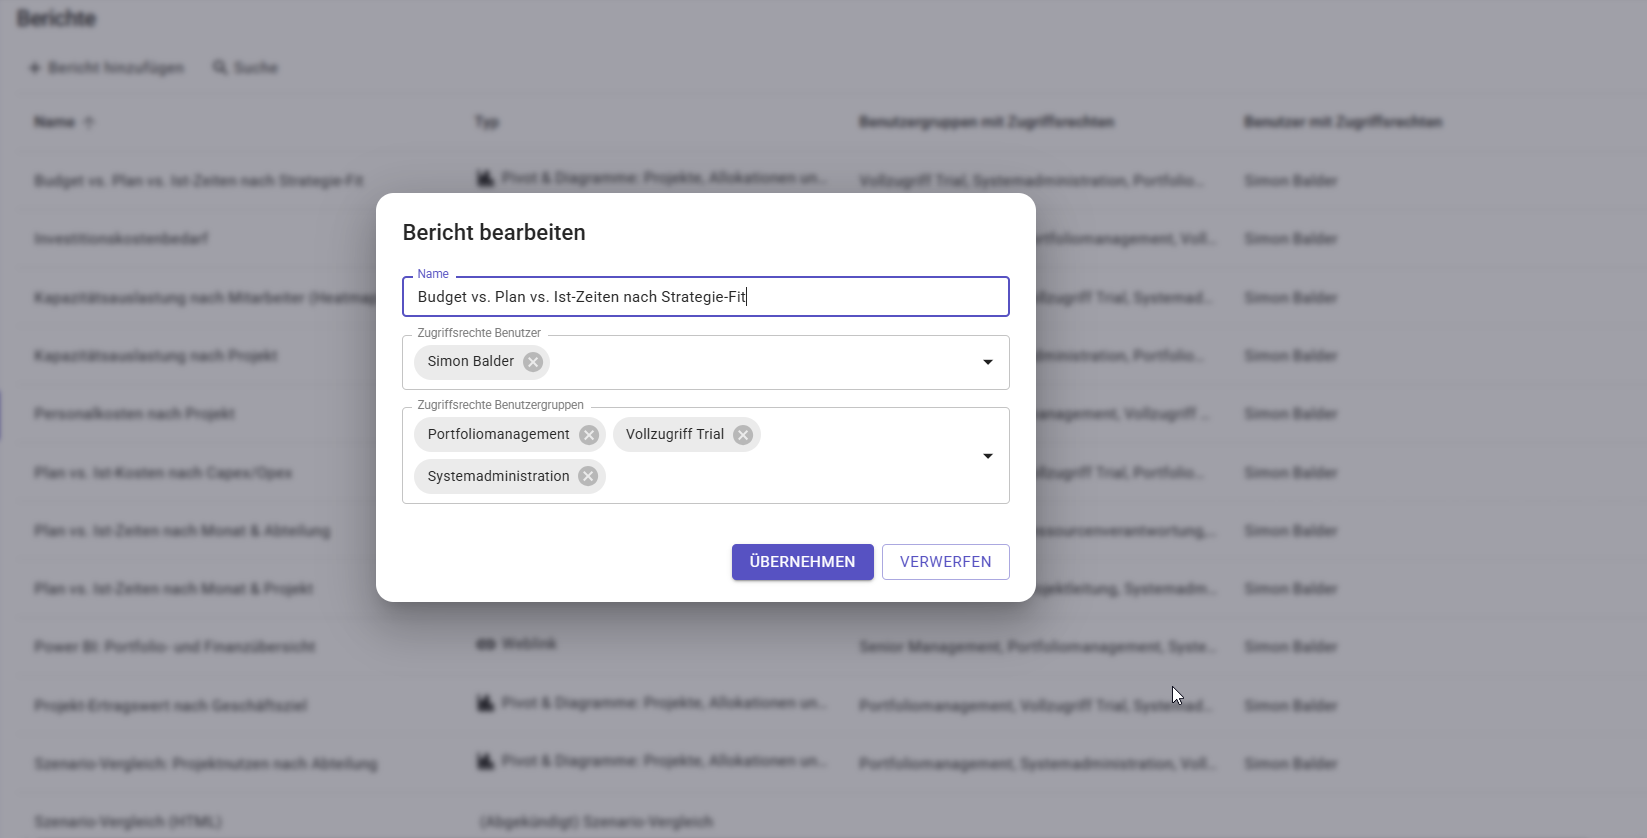Click the Weblink icon in the Power BI row
This screenshot has height=838, width=1647.
[486, 645]
